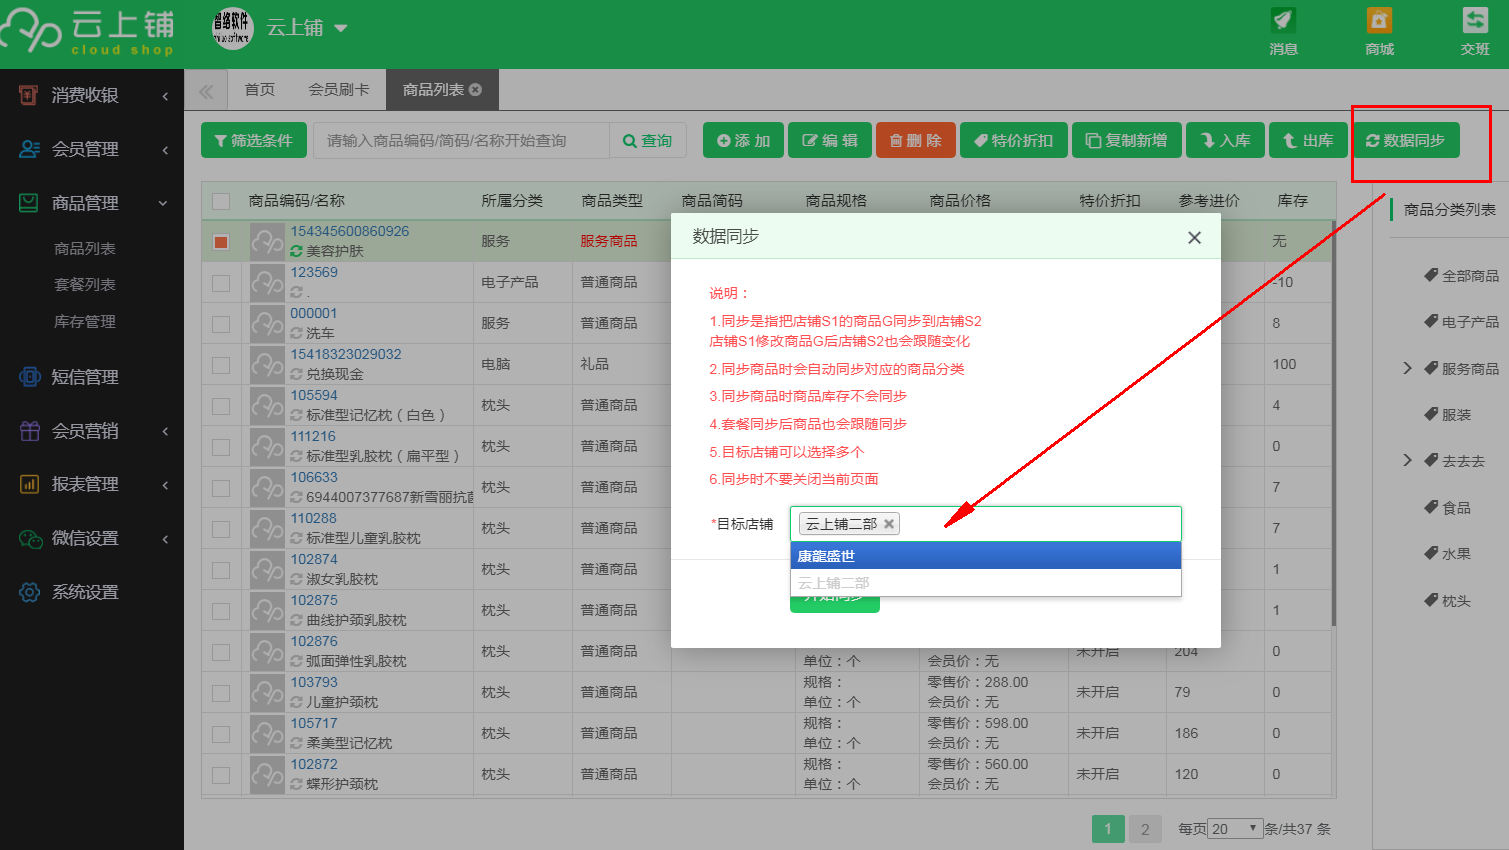Click the product search input field
Viewport: 1509px width, 850px height.
click(461, 141)
